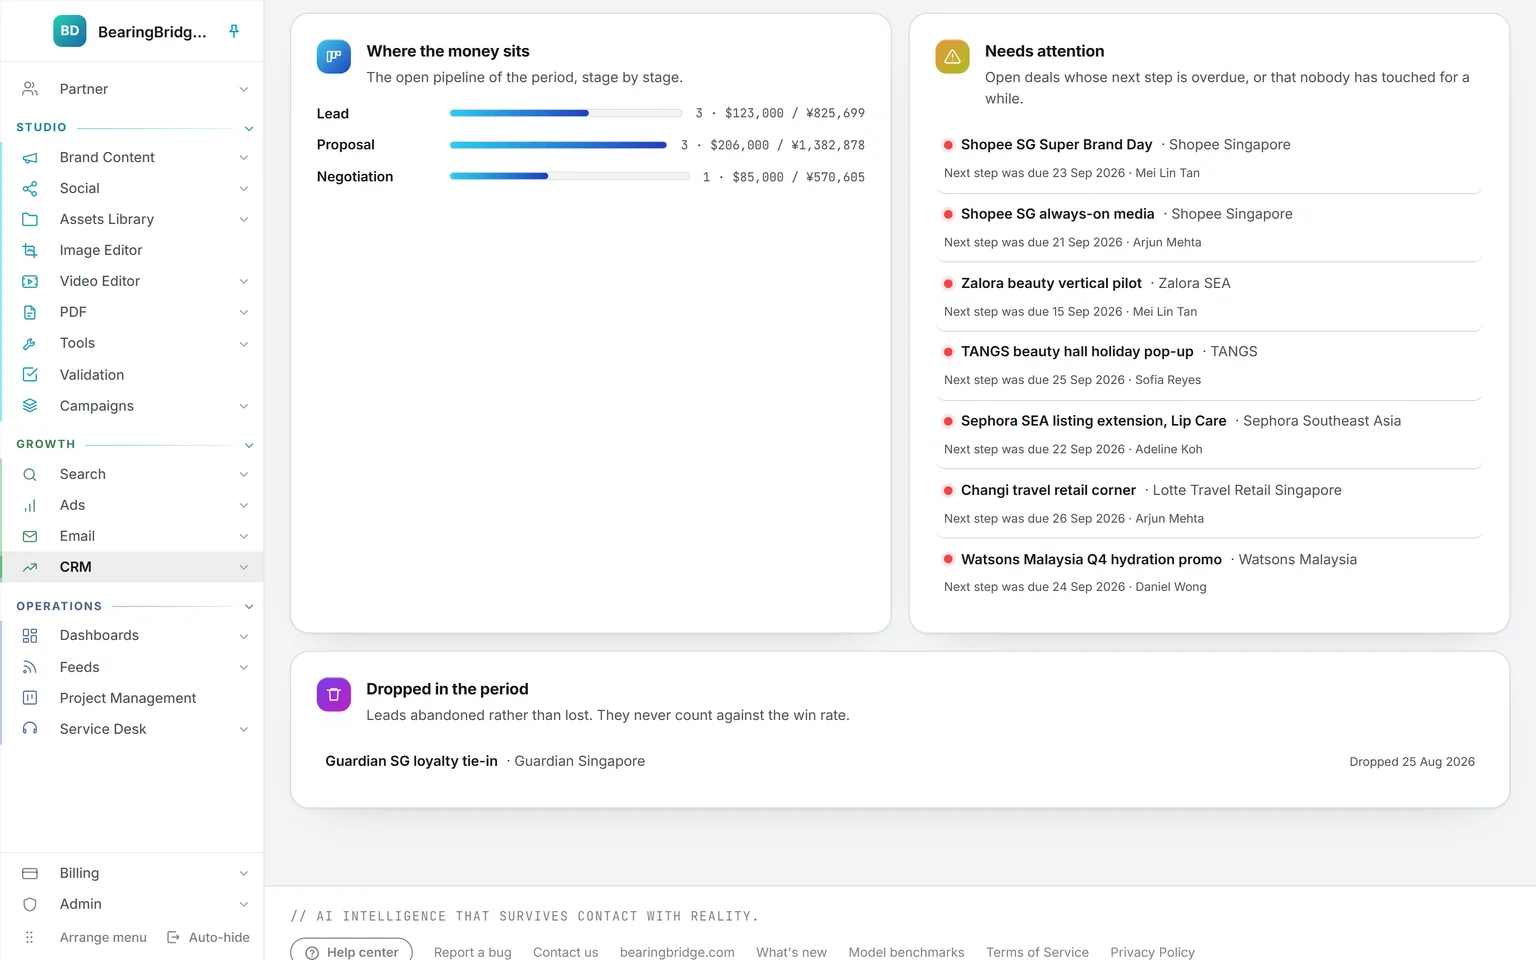Click the Search magnifier icon
Image resolution: width=1536 pixels, height=960 pixels.
[30, 474]
